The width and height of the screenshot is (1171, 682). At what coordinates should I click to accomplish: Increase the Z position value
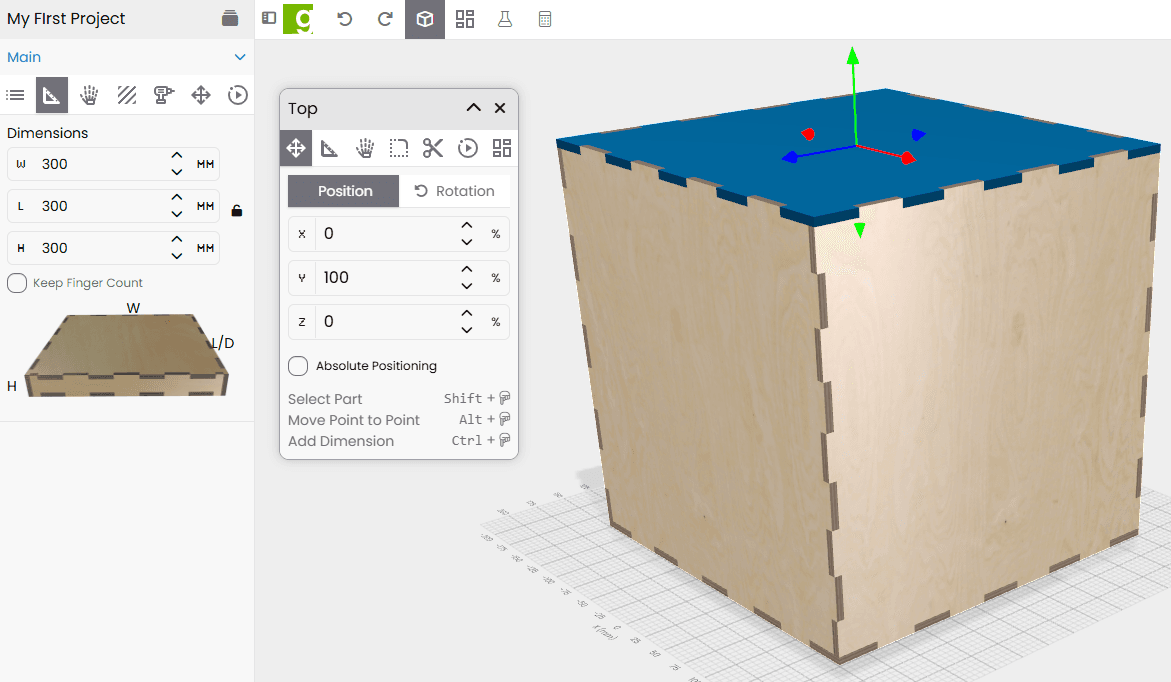point(467,314)
